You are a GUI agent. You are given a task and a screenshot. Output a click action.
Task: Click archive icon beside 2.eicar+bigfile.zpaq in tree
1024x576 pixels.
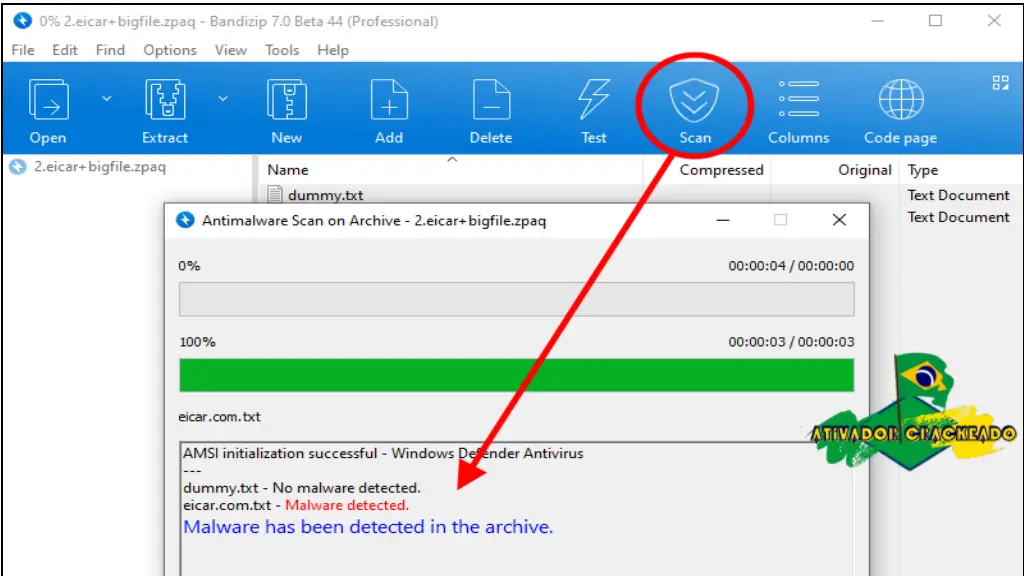18,167
